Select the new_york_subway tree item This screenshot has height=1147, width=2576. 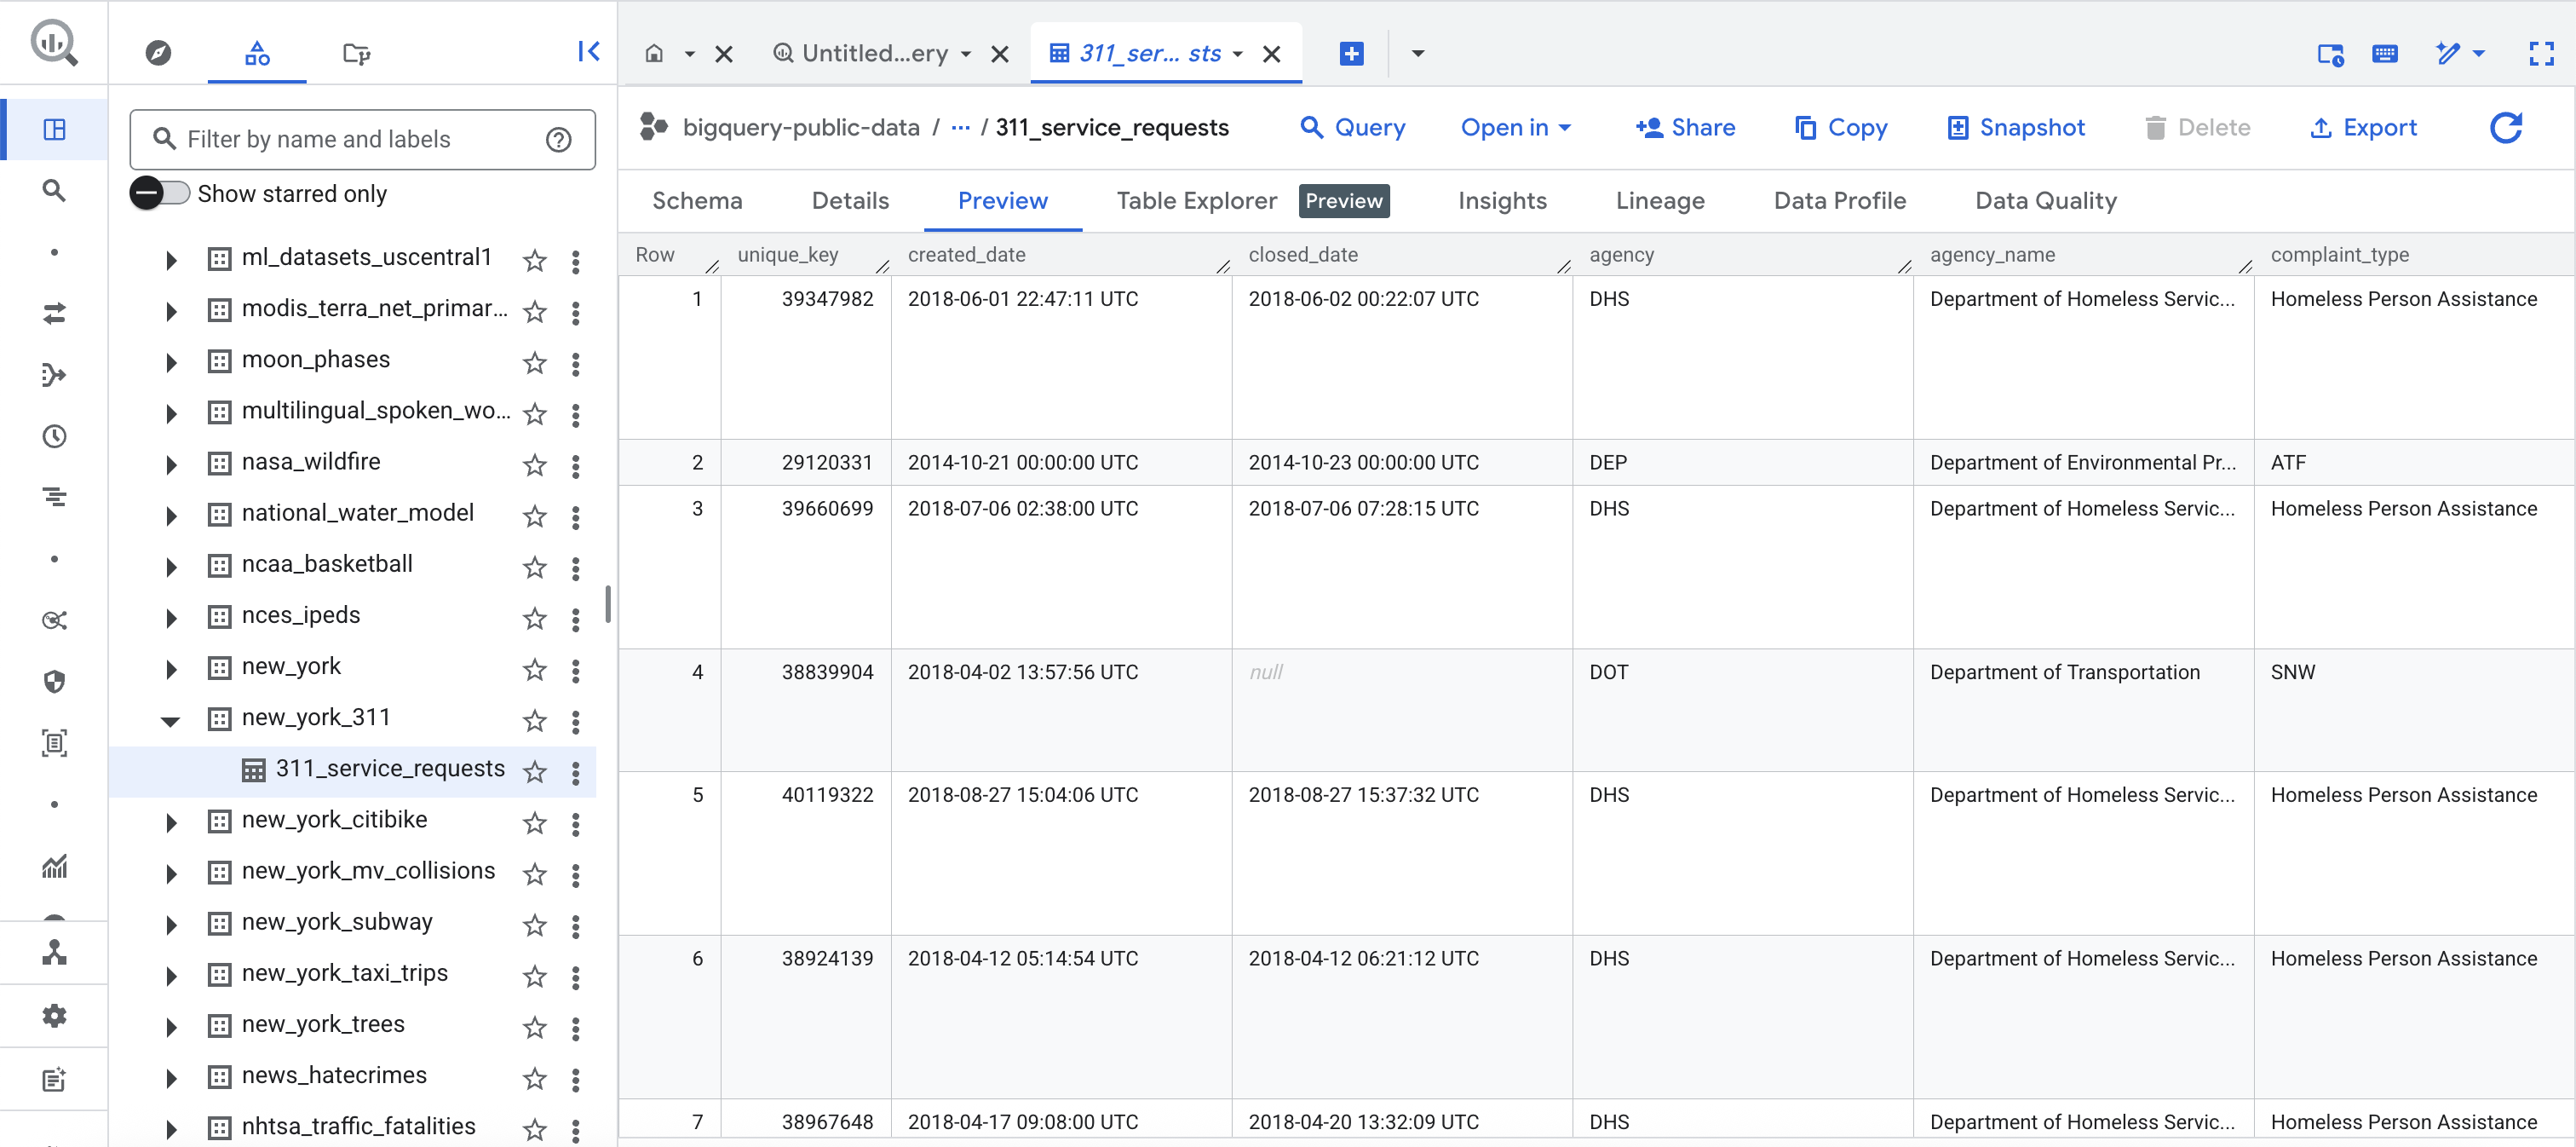pyautogui.click(x=337, y=922)
